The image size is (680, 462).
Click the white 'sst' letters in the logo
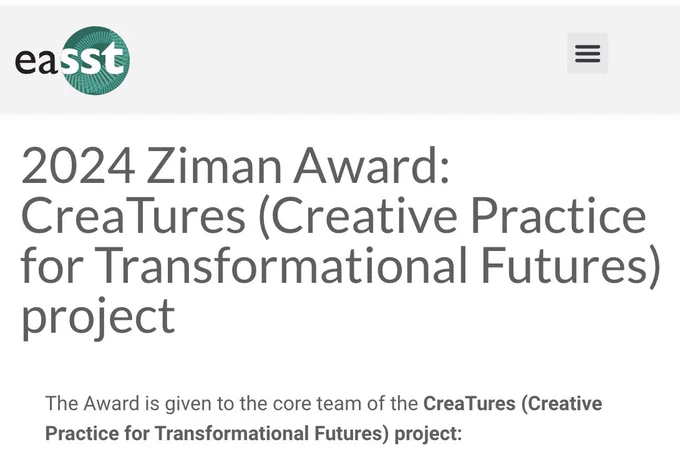[x=92, y=59]
